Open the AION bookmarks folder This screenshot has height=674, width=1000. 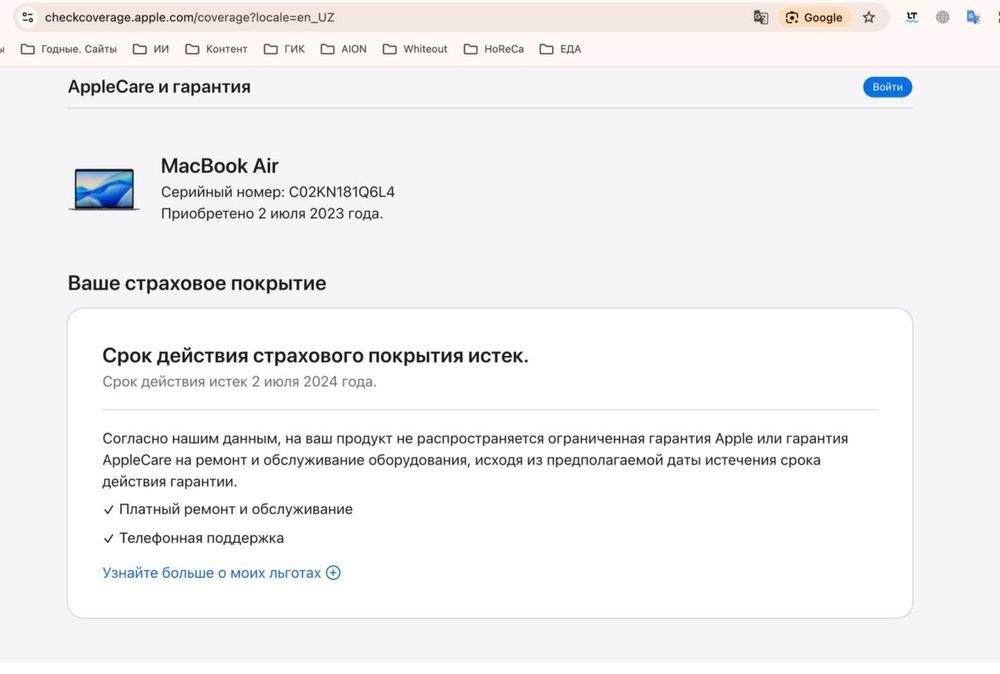coord(344,49)
